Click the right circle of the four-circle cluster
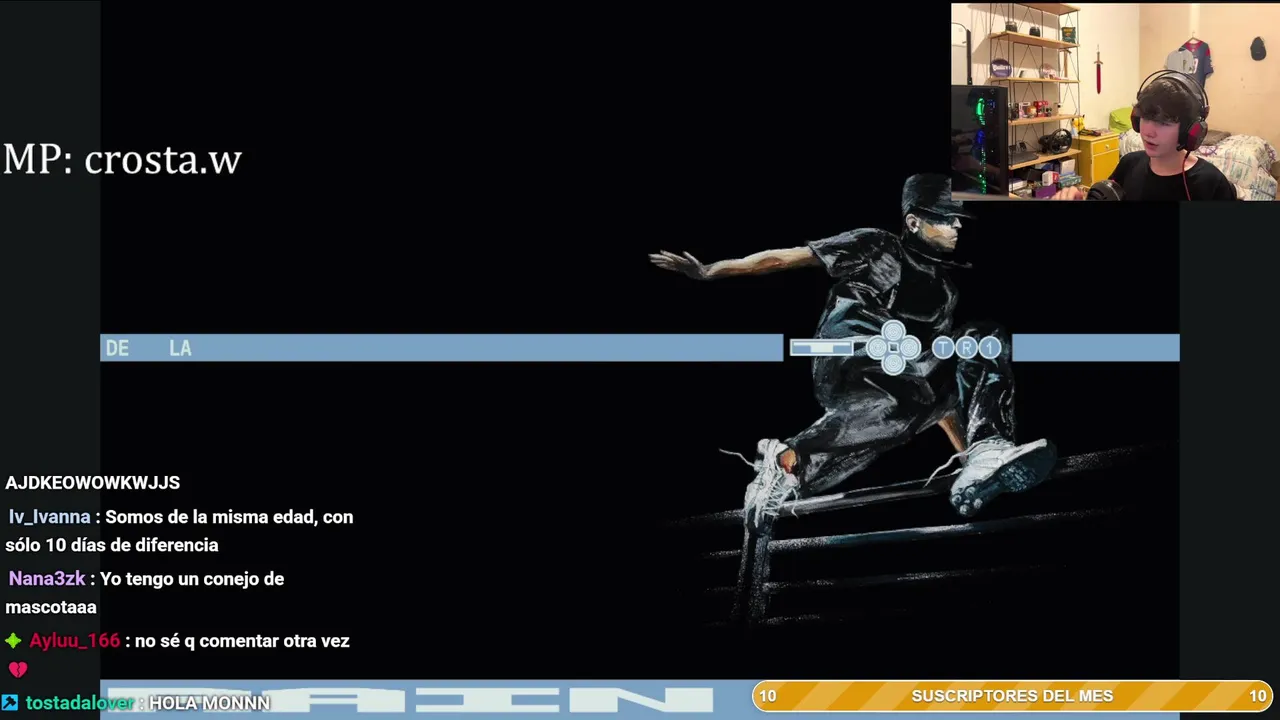Viewport: 1280px width, 720px height. pyautogui.click(x=909, y=348)
